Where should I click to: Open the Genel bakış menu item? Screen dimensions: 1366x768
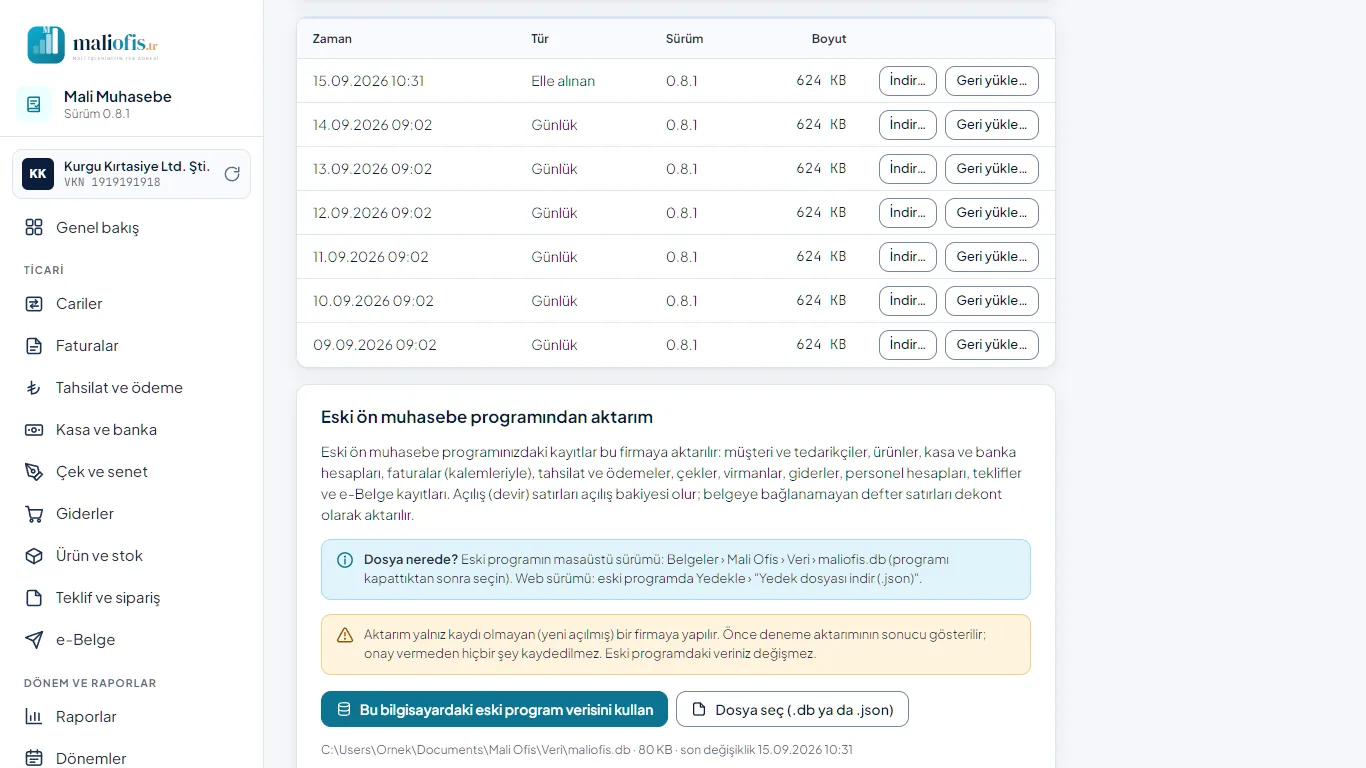(x=131, y=228)
